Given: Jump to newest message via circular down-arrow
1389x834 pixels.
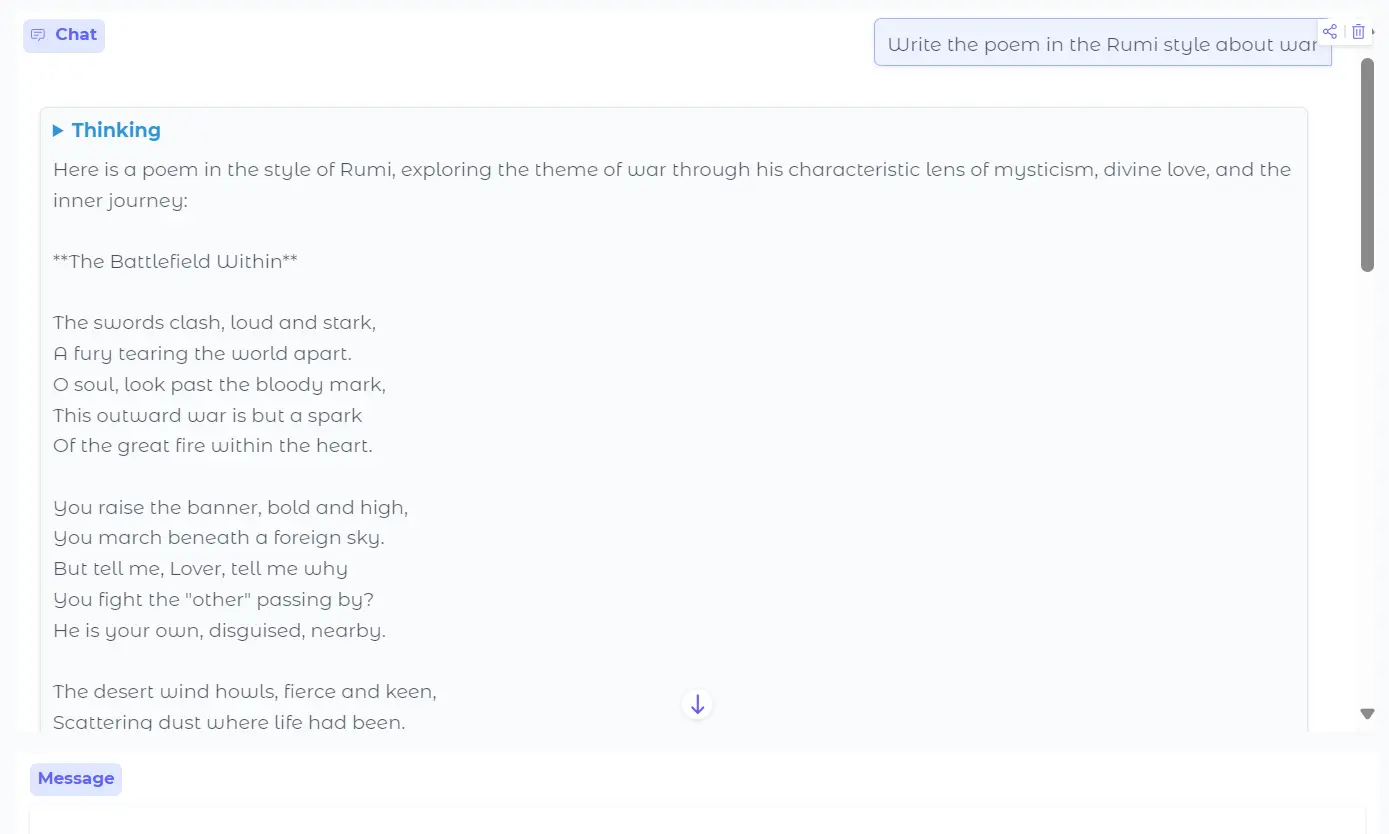Looking at the screenshot, I should click(x=696, y=703).
